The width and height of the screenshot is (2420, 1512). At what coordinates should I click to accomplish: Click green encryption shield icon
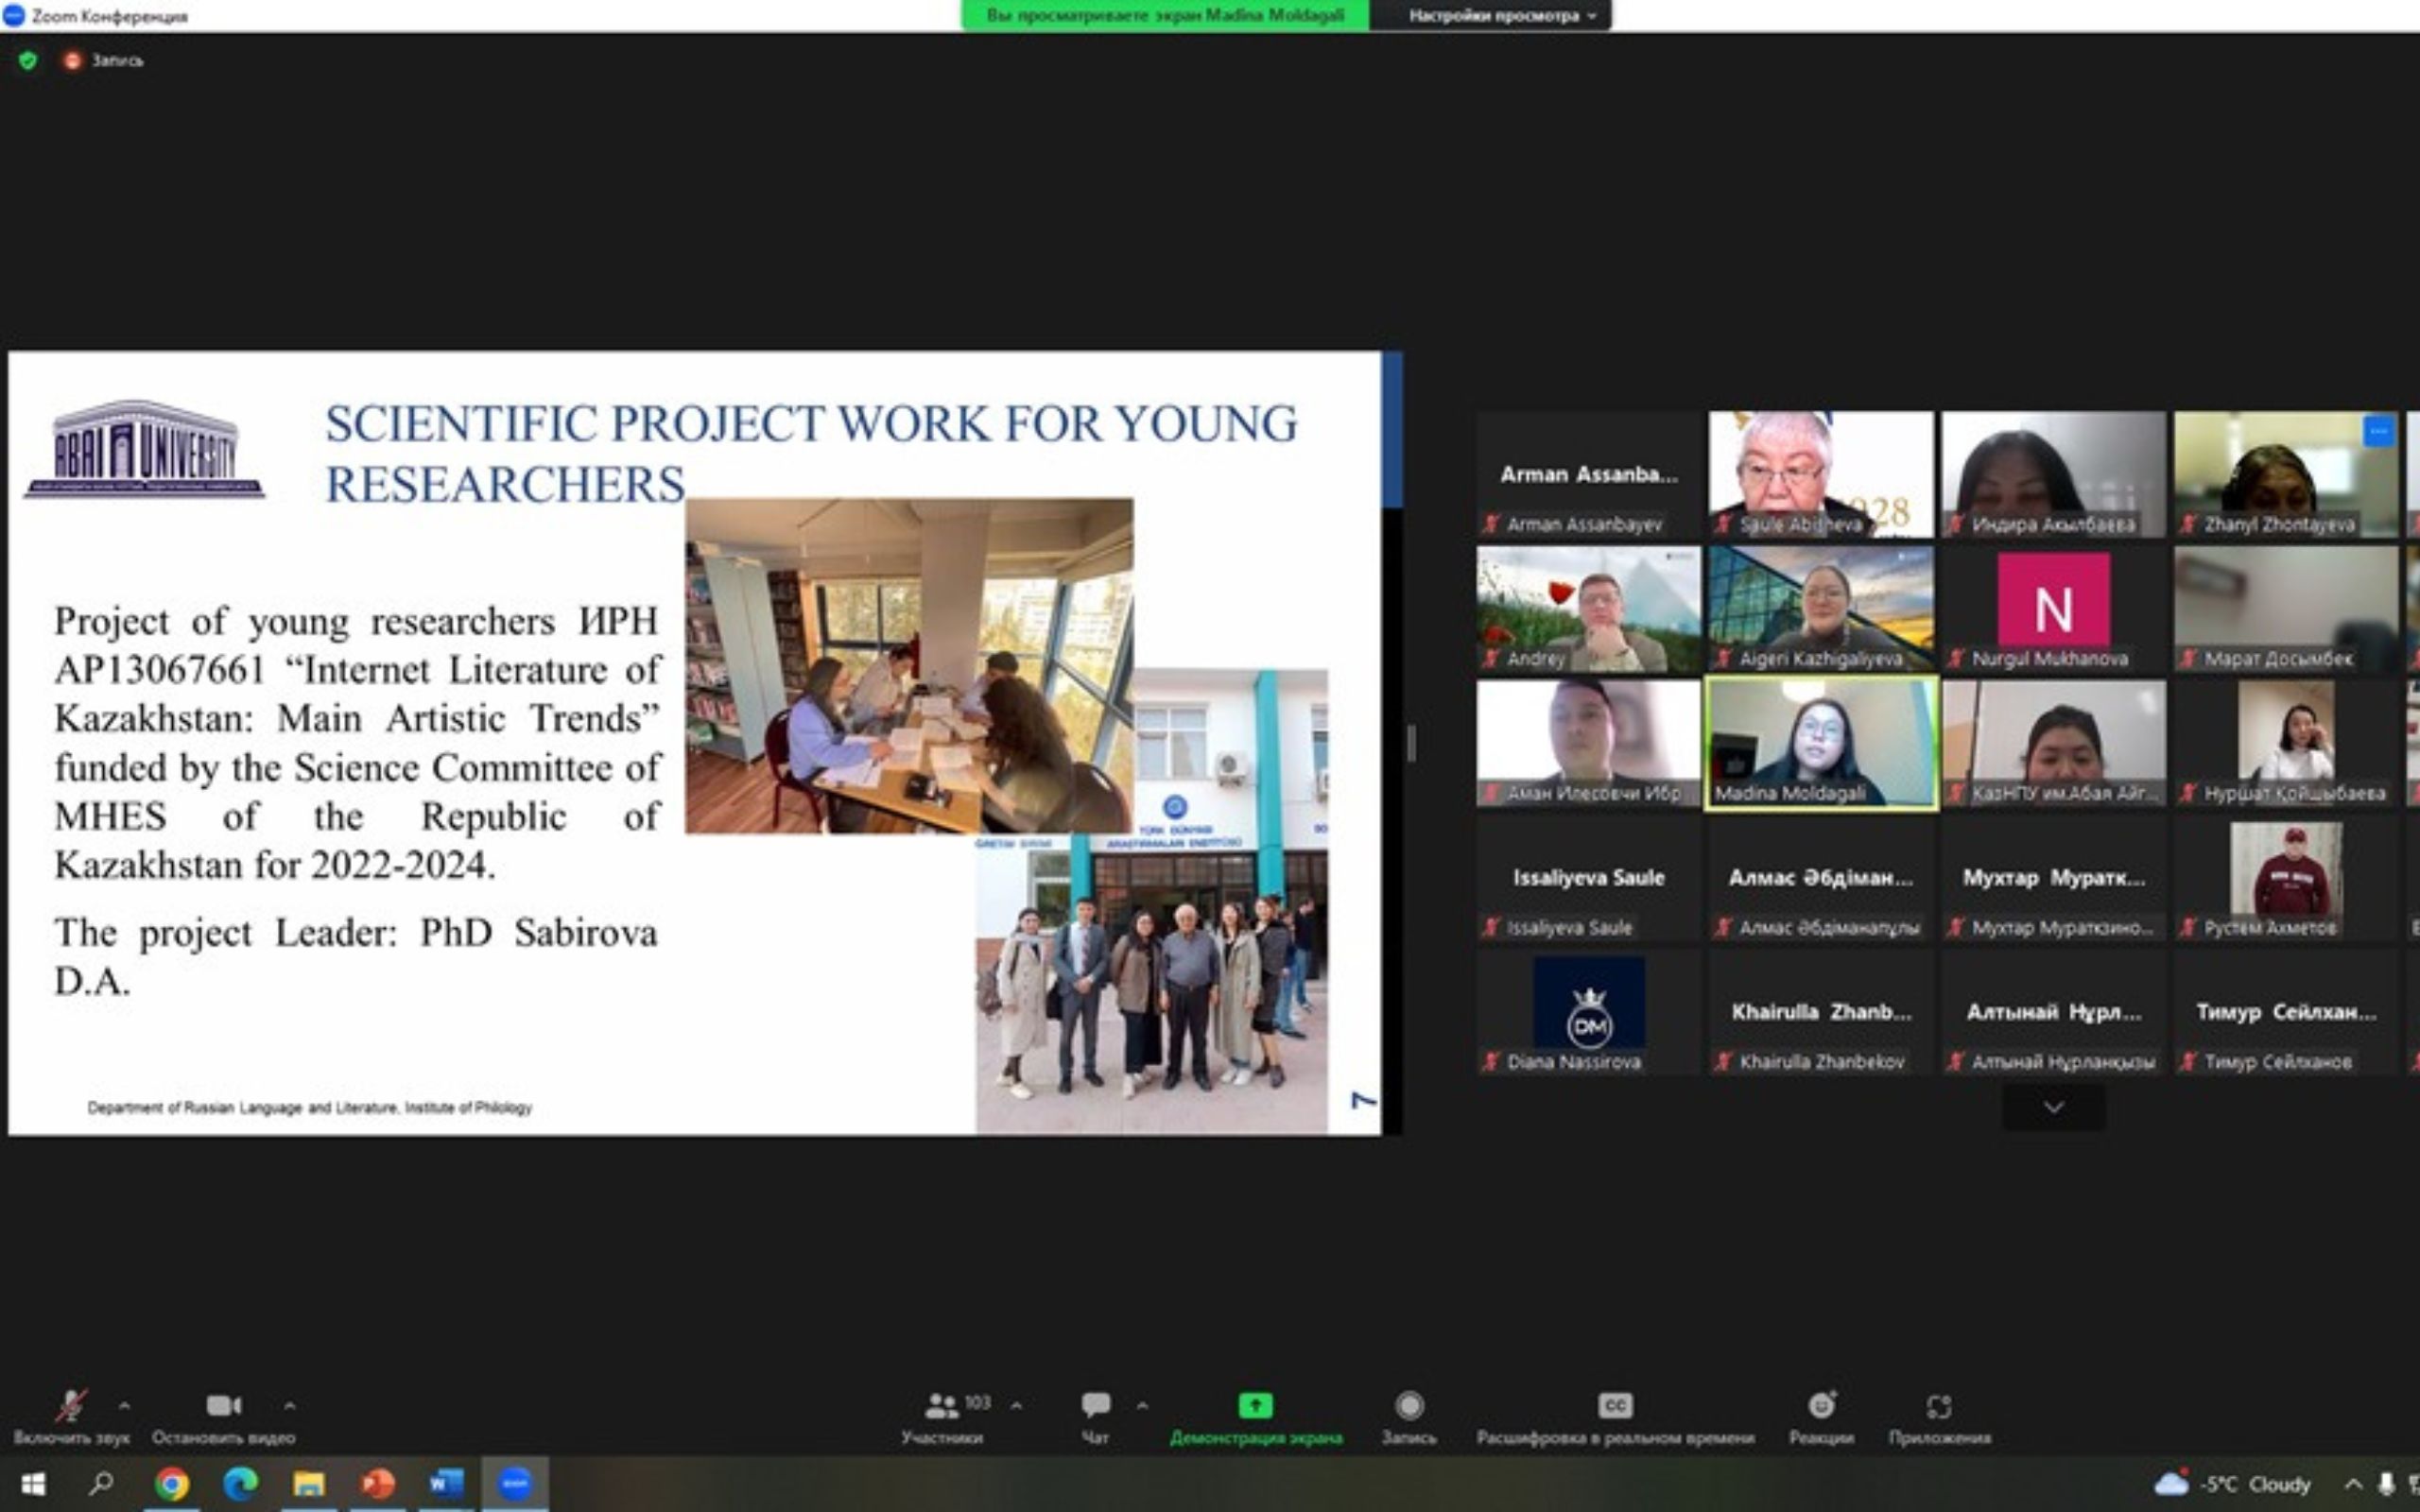(28, 61)
